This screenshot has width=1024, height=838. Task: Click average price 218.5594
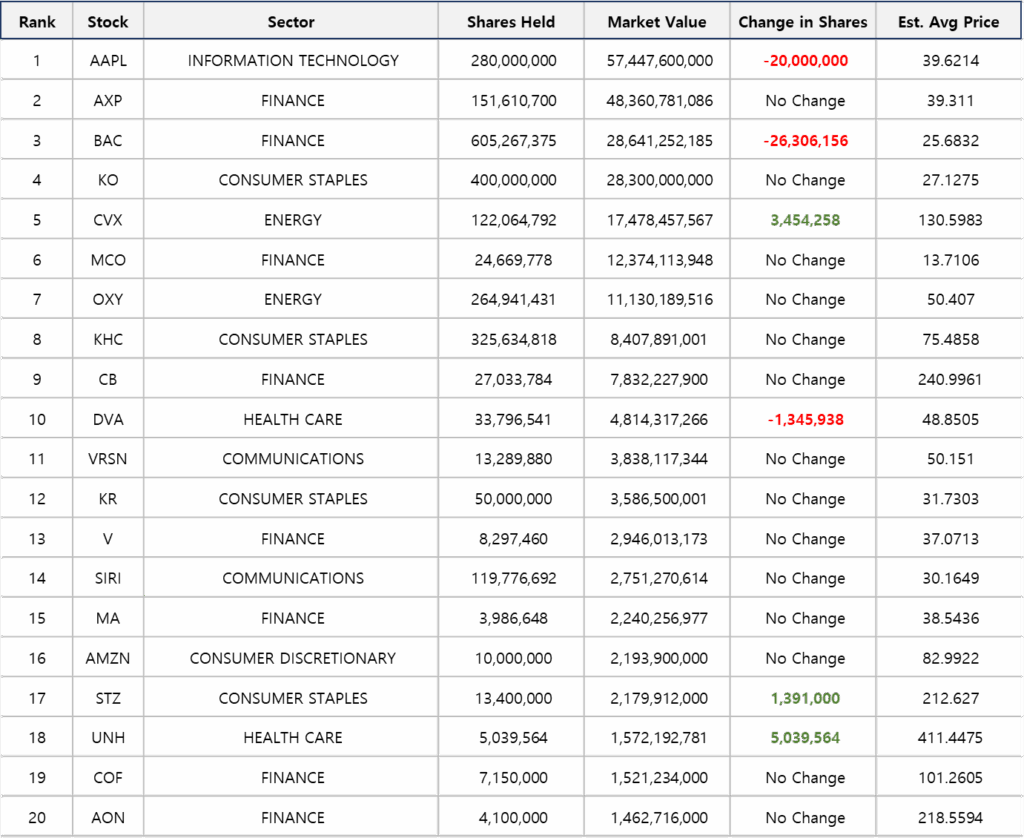tap(950, 817)
